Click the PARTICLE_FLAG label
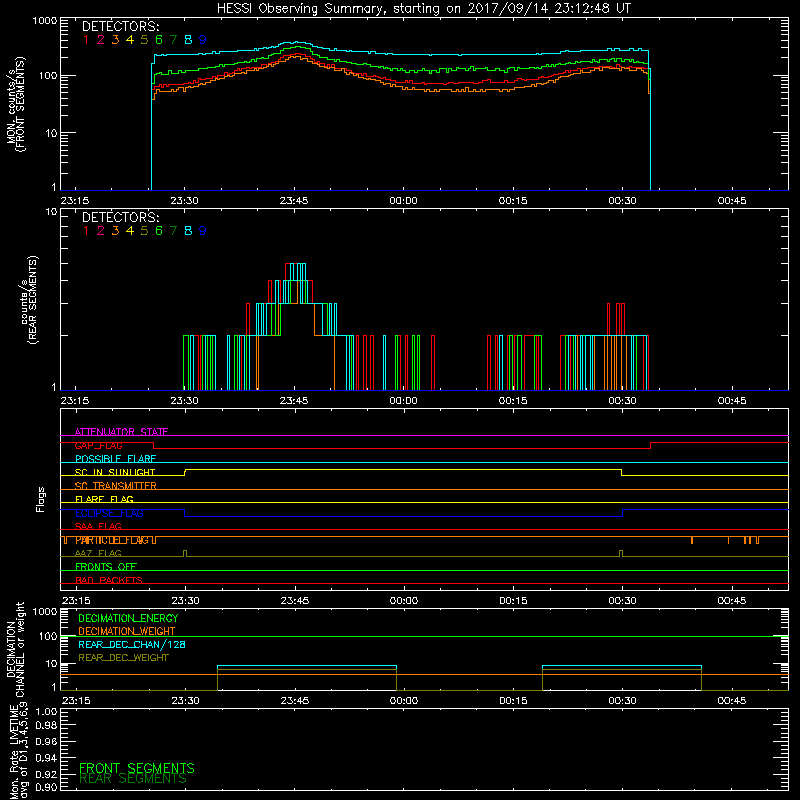 click(112, 540)
